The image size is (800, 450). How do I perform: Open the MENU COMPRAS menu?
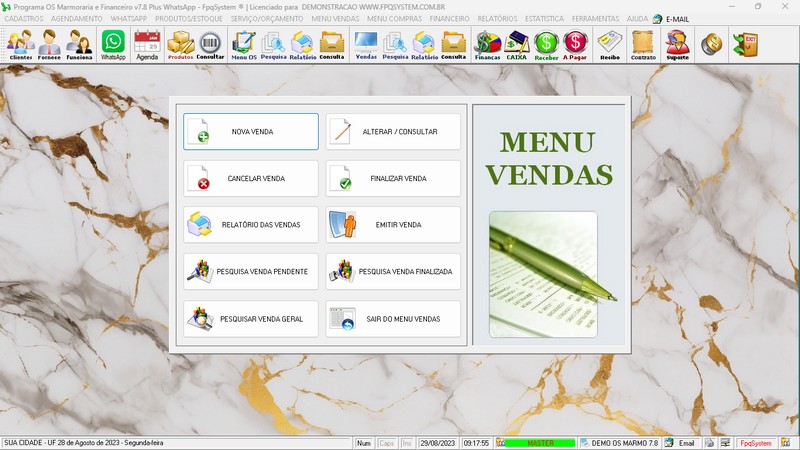394,19
